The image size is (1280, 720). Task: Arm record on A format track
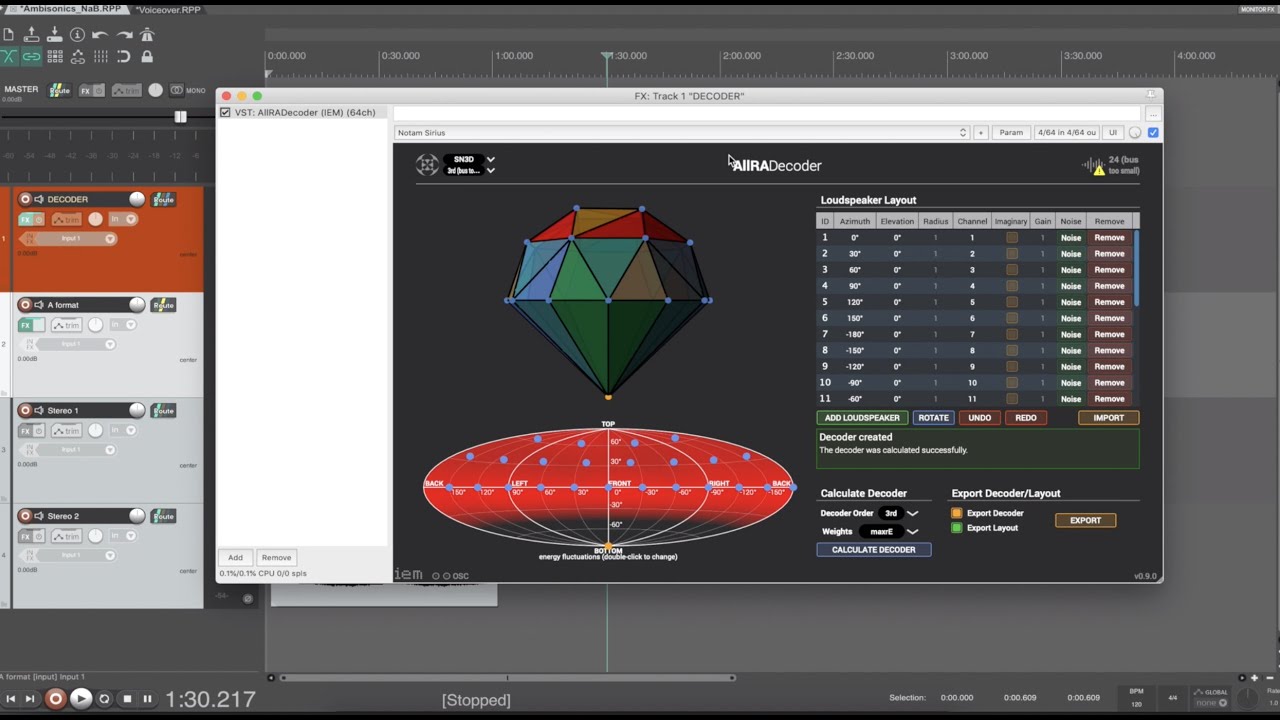point(26,305)
